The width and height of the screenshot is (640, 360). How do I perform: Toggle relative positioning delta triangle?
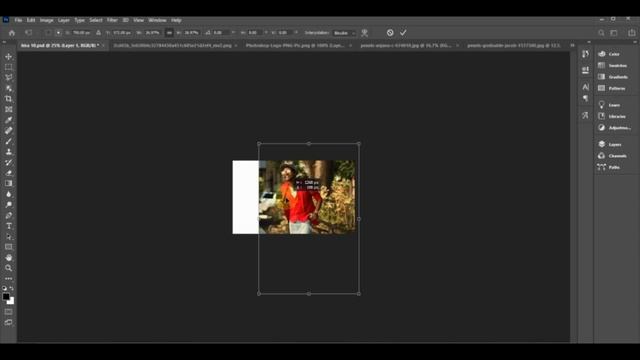pyautogui.click(x=98, y=33)
